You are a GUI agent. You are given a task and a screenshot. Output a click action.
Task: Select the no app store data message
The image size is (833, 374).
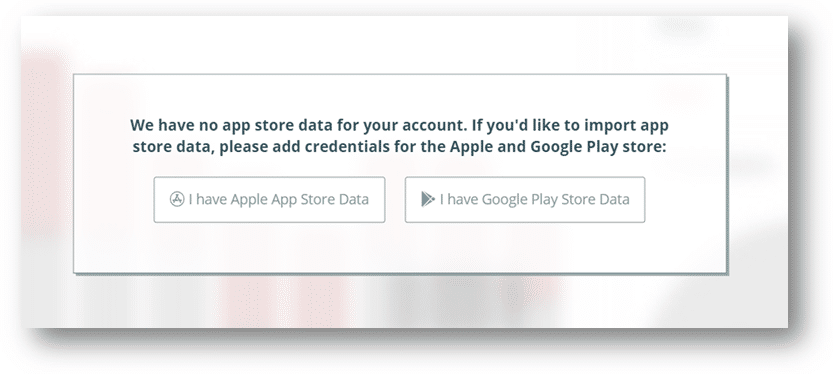coord(400,135)
